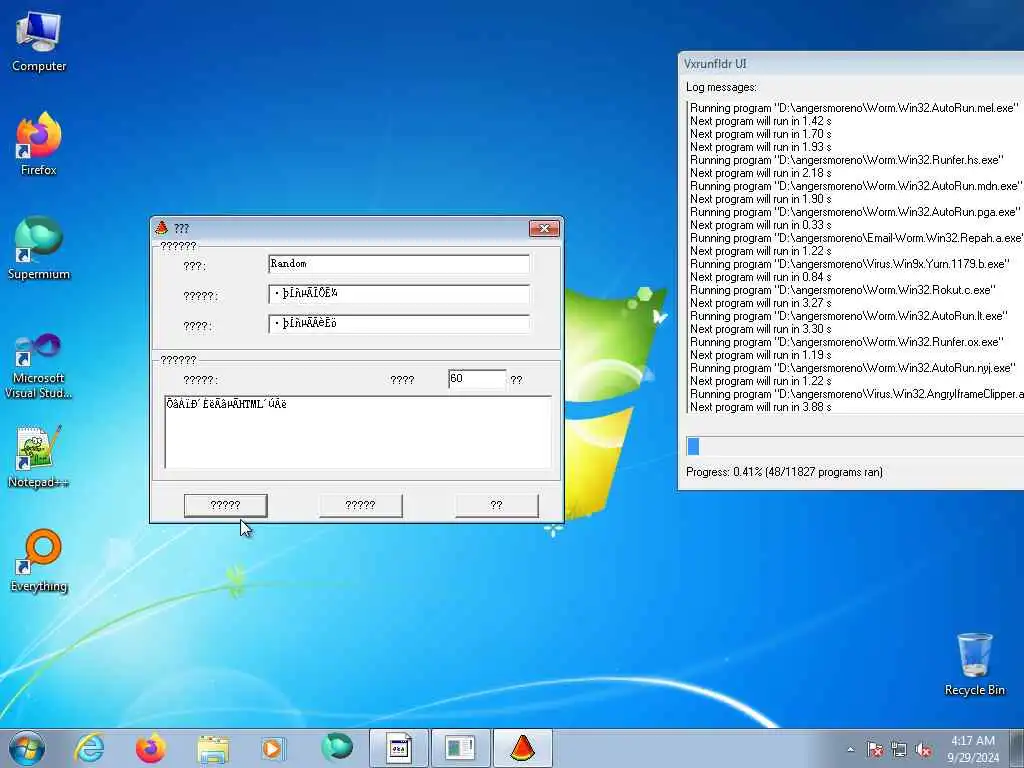Select the log line for Virus.Win32.AngryIframeClipper
Screen dimensions: 1024x768
857,394
